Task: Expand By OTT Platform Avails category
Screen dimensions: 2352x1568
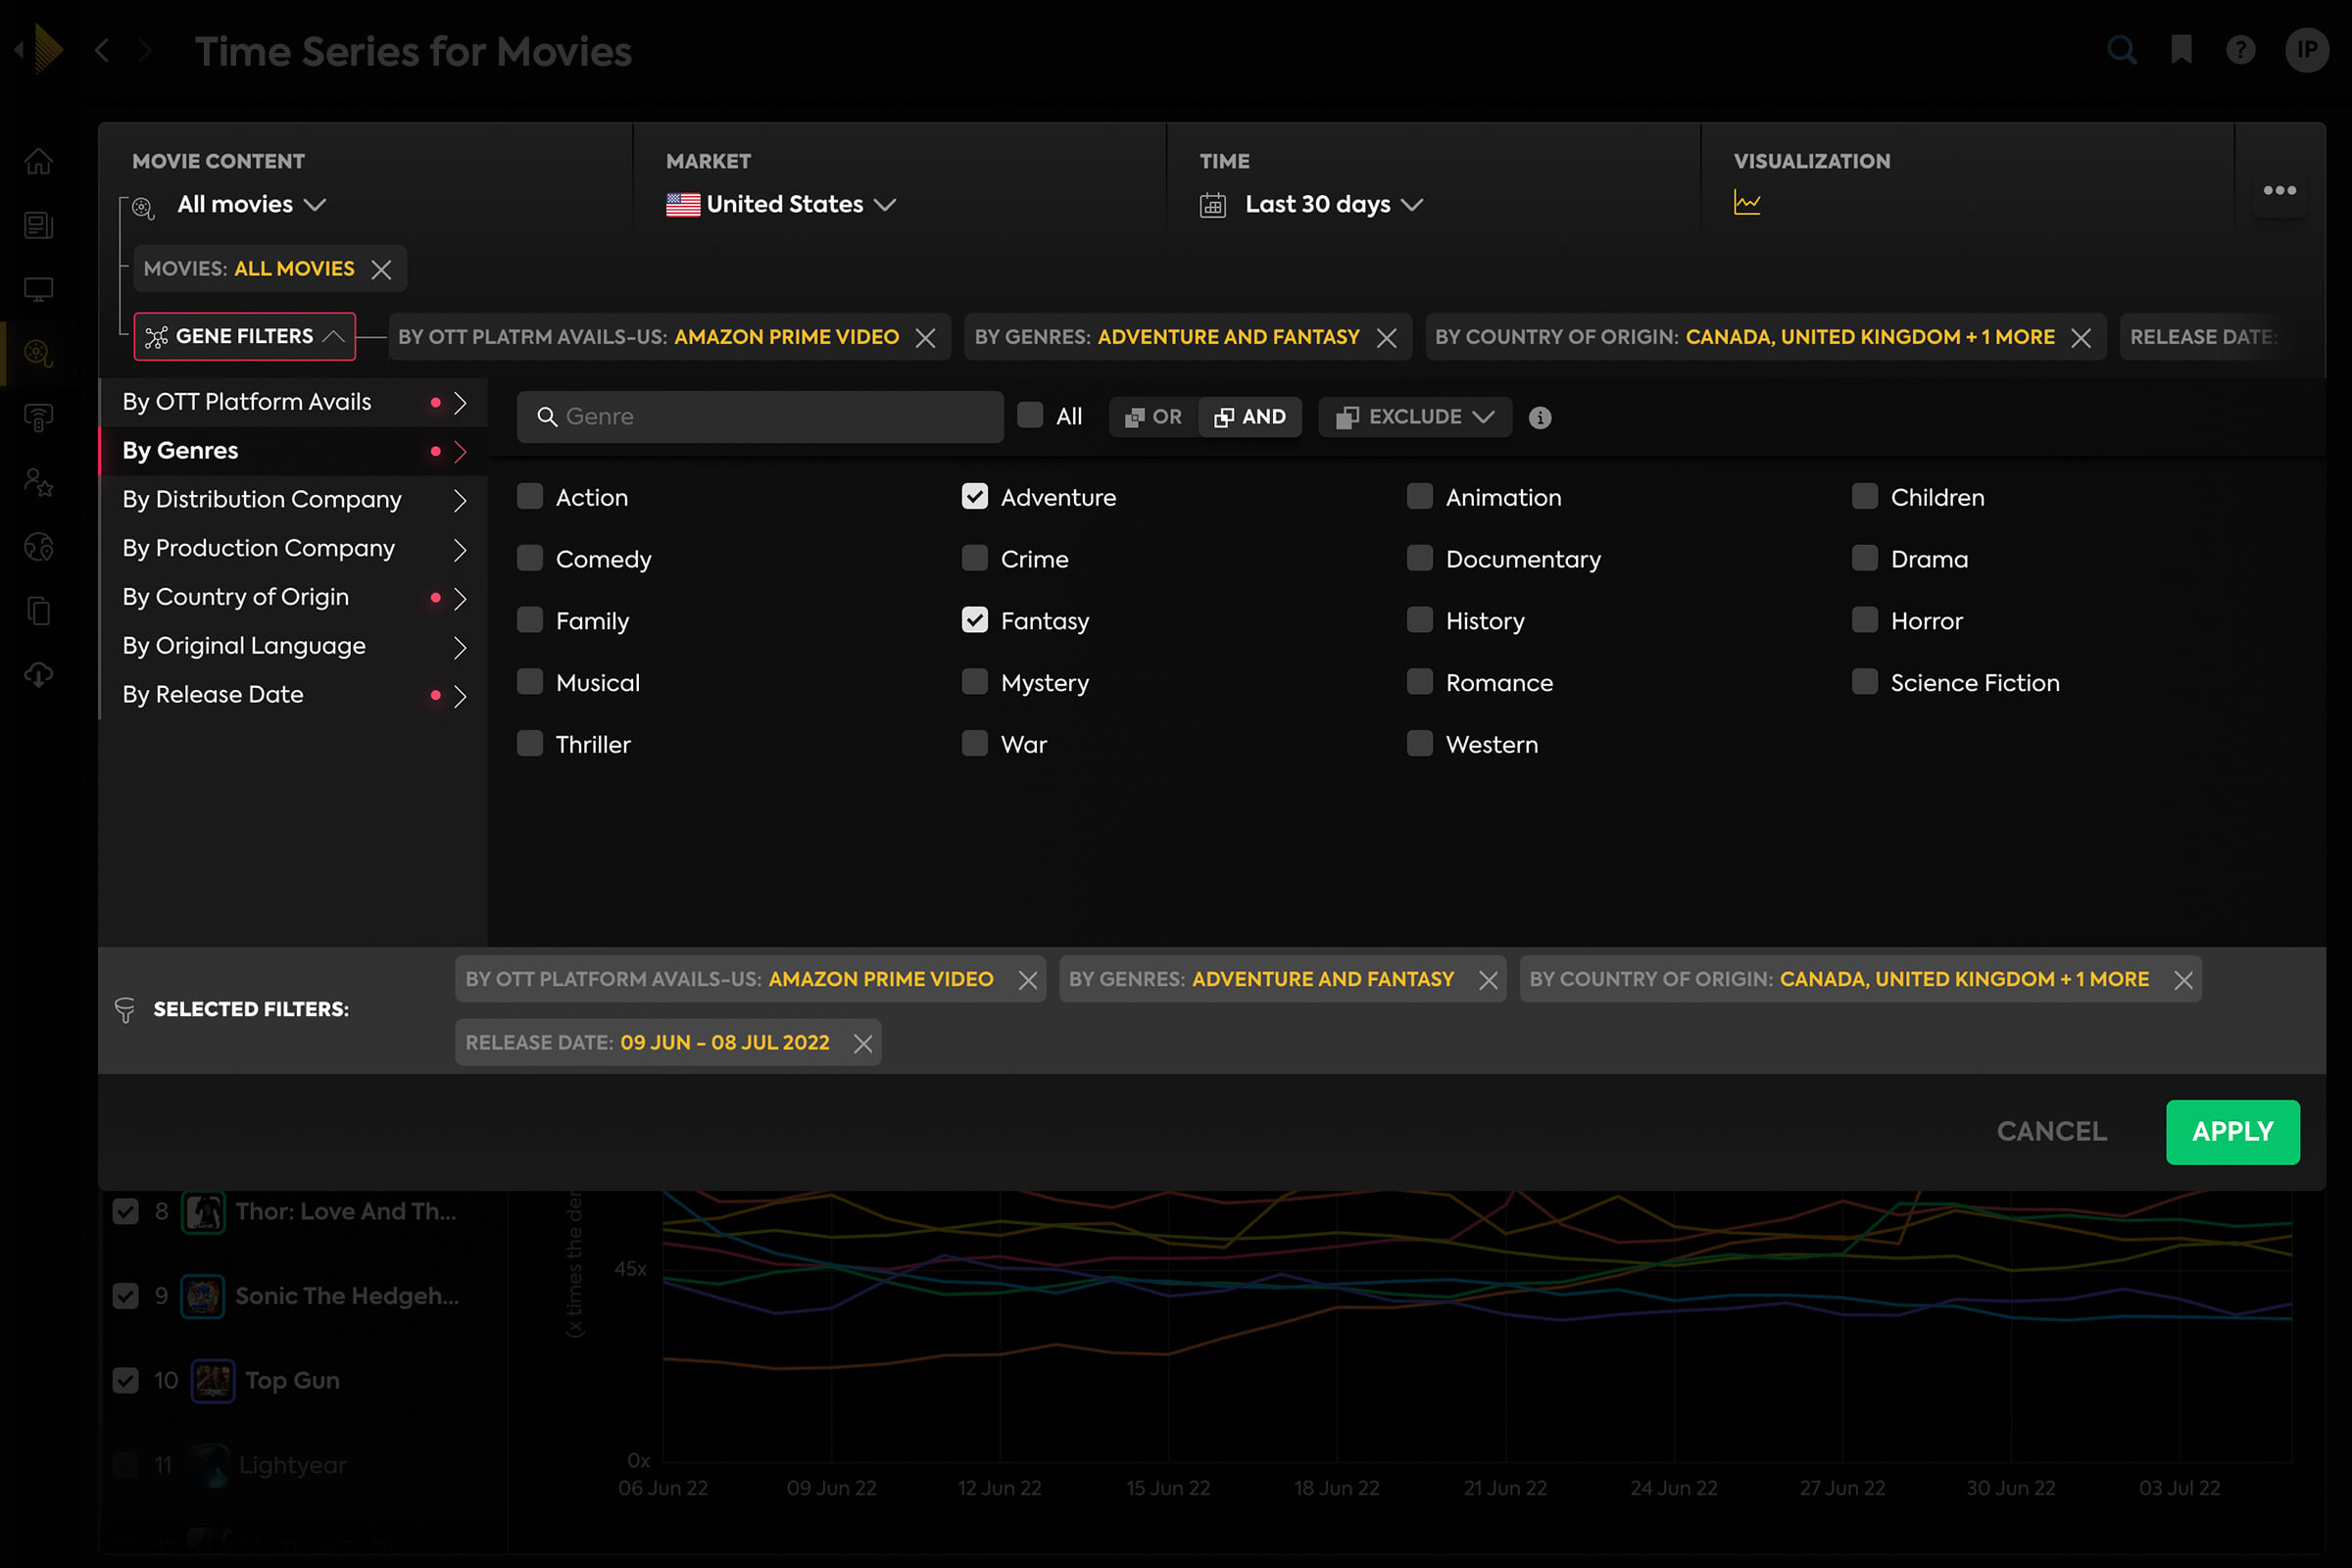Action: [293, 402]
